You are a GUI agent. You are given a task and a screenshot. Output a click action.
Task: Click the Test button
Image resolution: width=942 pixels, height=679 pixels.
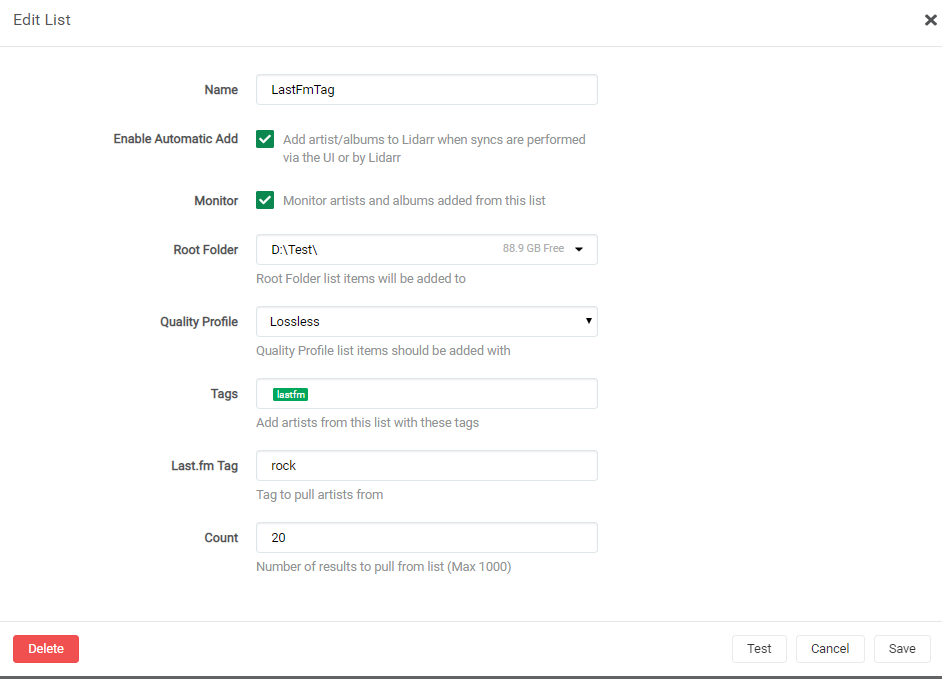[x=759, y=649]
